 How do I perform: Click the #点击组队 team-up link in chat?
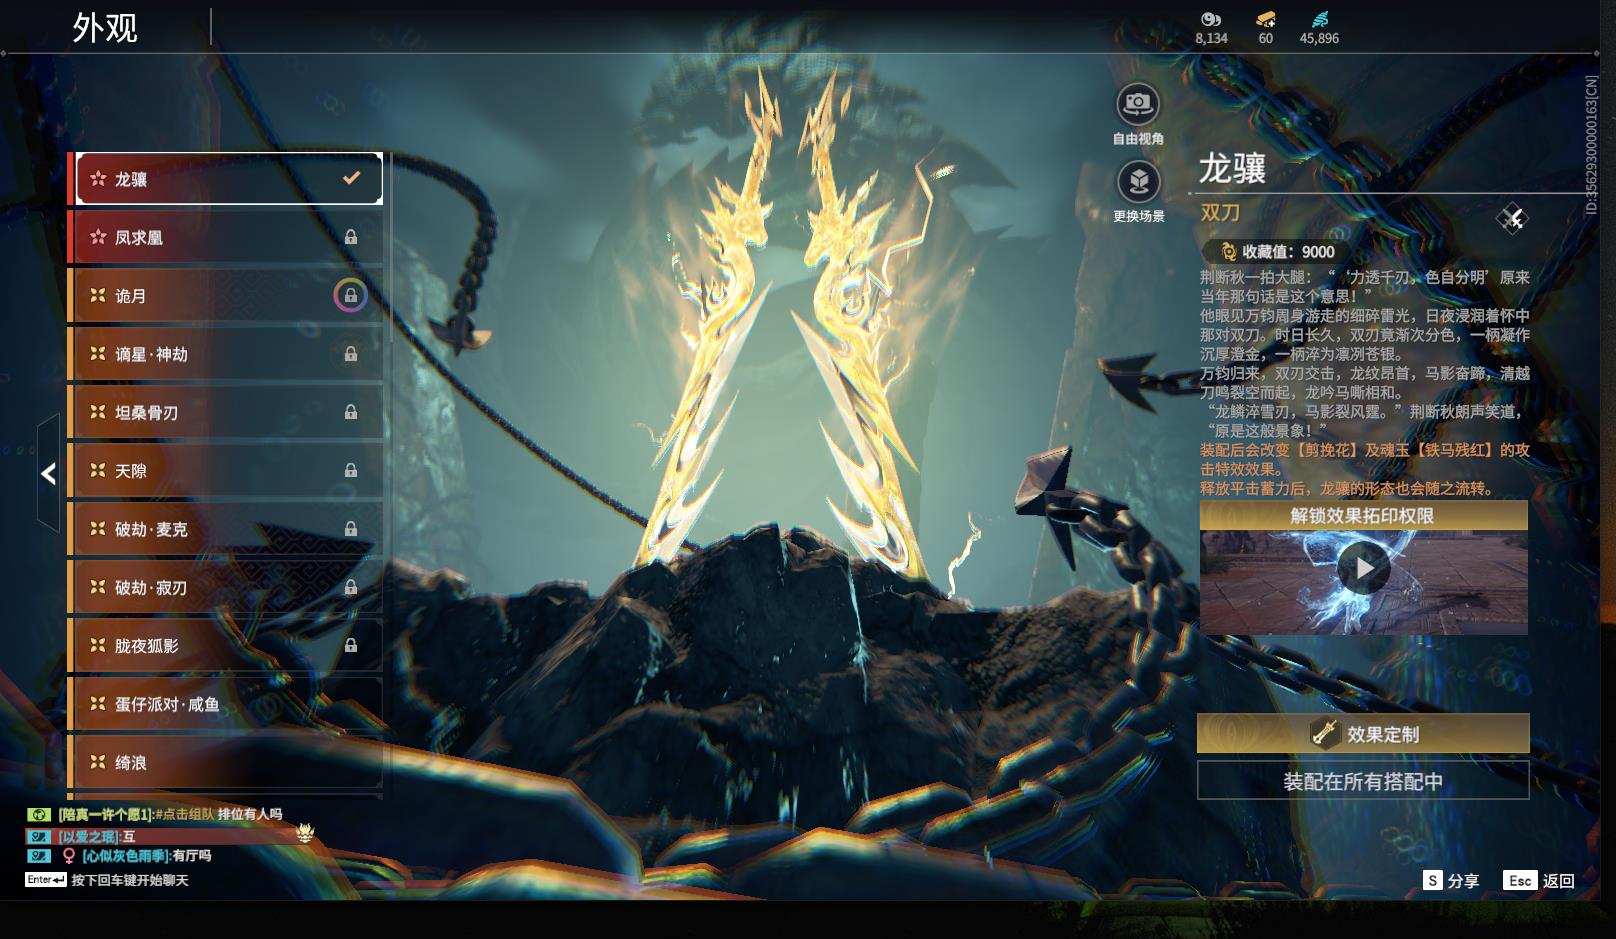185,814
